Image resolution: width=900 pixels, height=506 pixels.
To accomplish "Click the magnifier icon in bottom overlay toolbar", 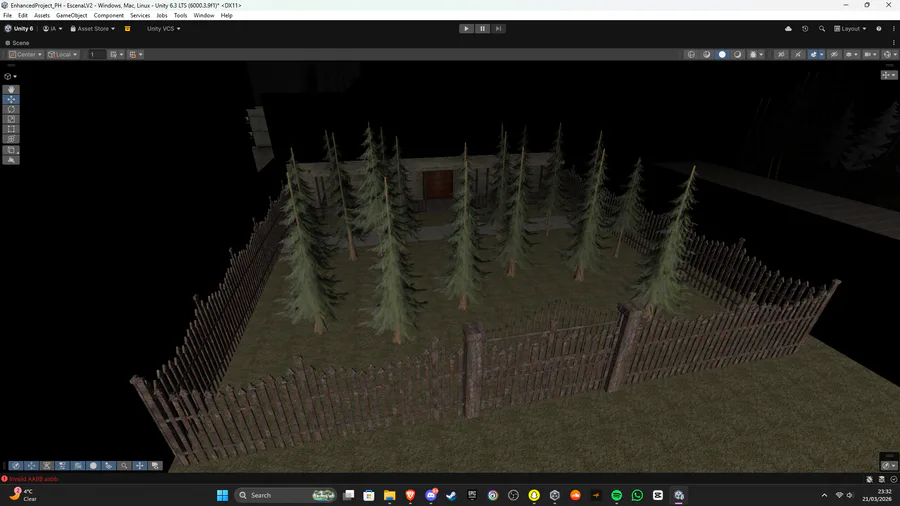I will coord(124,466).
